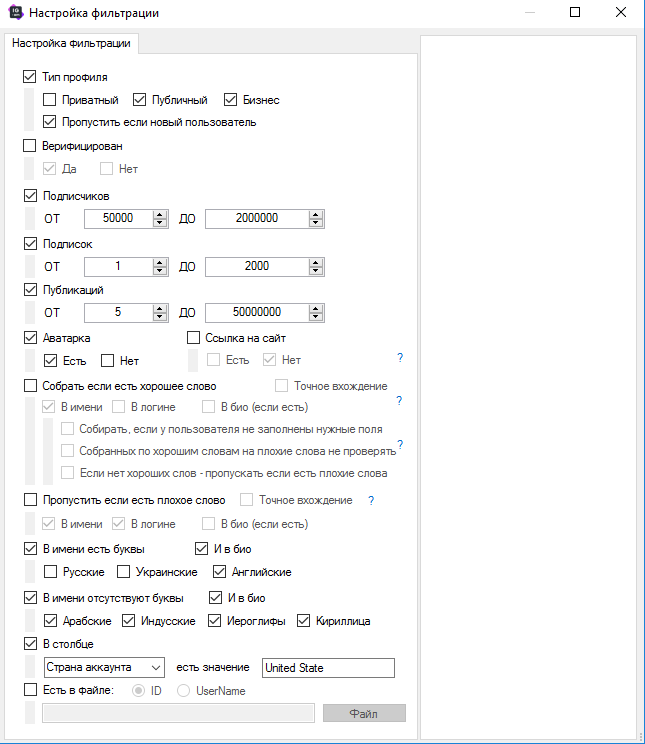This screenshot has height=744, width=645.
Task: Uncheck the Индусские checkbox
Action: tap(129, 621)
